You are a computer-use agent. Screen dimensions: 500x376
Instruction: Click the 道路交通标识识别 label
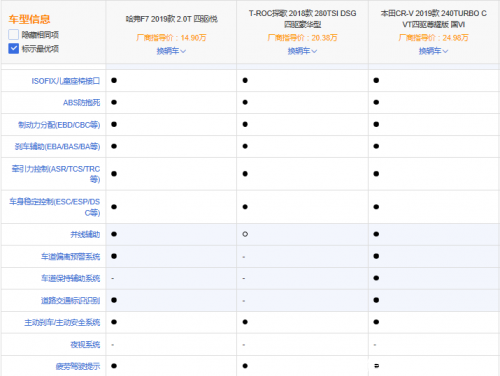tap(70, 301)
